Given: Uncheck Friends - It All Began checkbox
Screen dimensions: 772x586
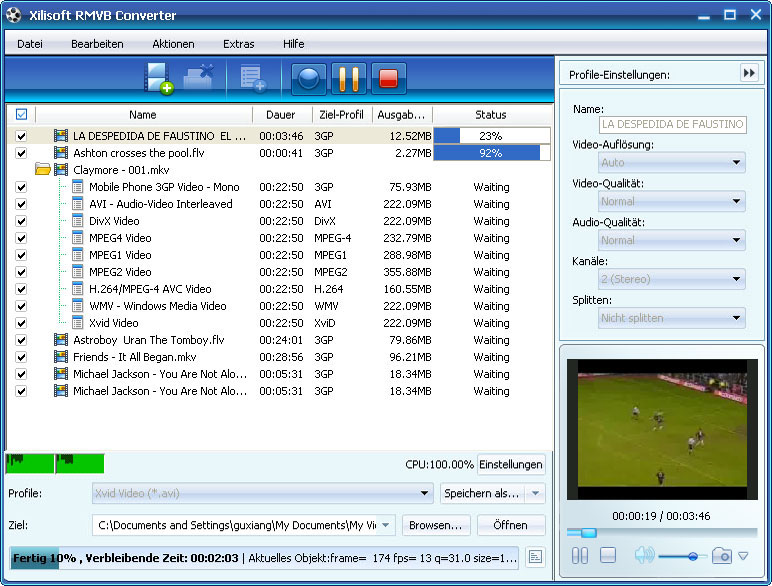Looking at the screenshot, I should (x=21, y=357).
